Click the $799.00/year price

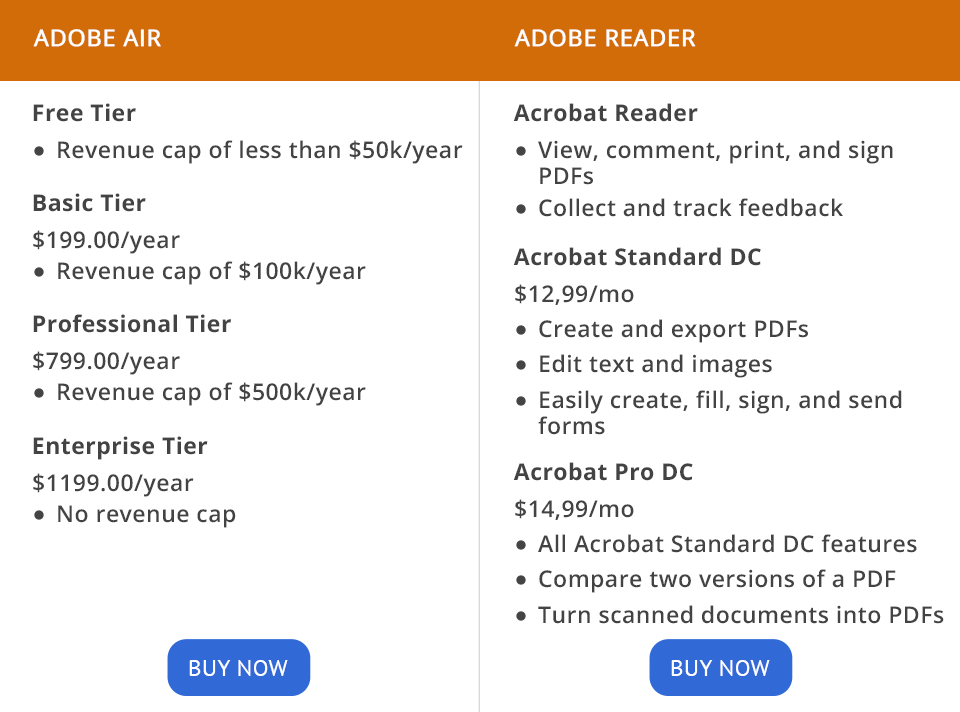click(106, 361)
